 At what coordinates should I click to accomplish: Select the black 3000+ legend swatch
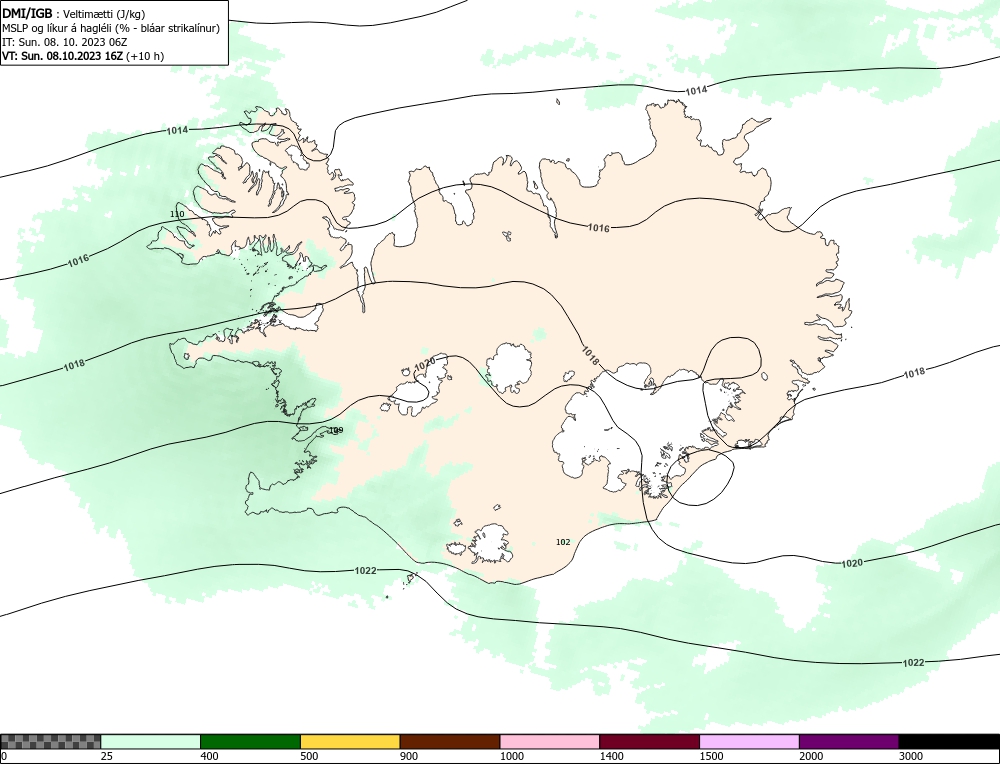(x=949, y=742)
